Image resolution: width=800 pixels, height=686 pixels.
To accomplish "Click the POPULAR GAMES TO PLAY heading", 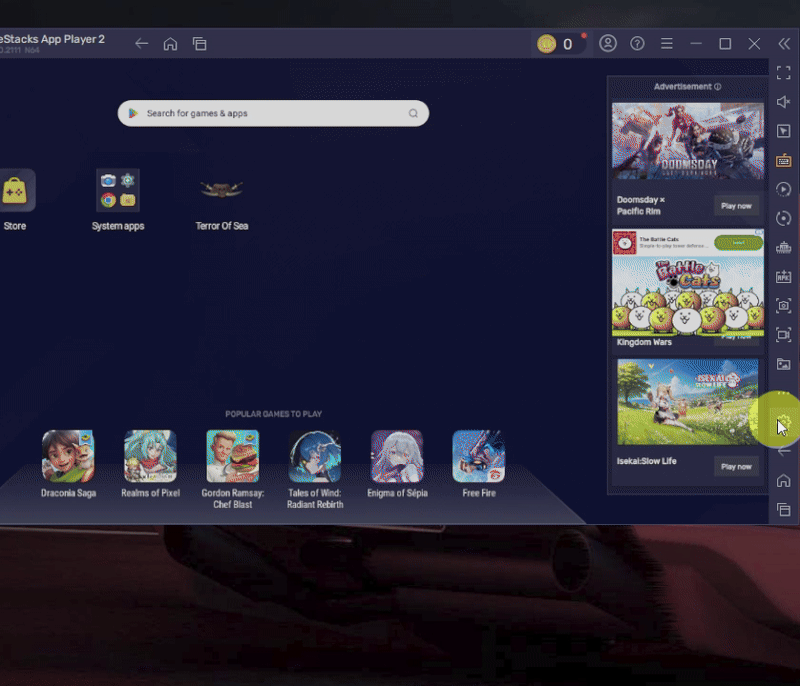I will tap(273, 414).
